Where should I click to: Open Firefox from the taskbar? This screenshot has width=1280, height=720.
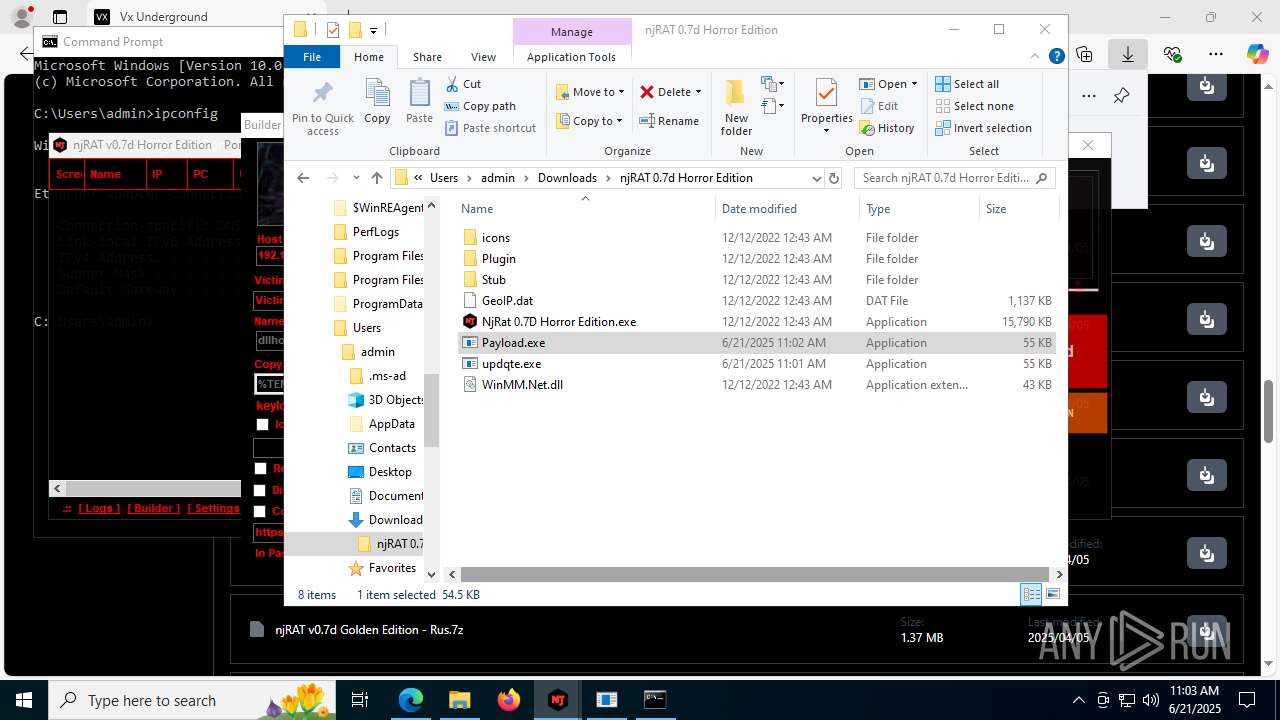pyautogui.click(x=509, y=700)
